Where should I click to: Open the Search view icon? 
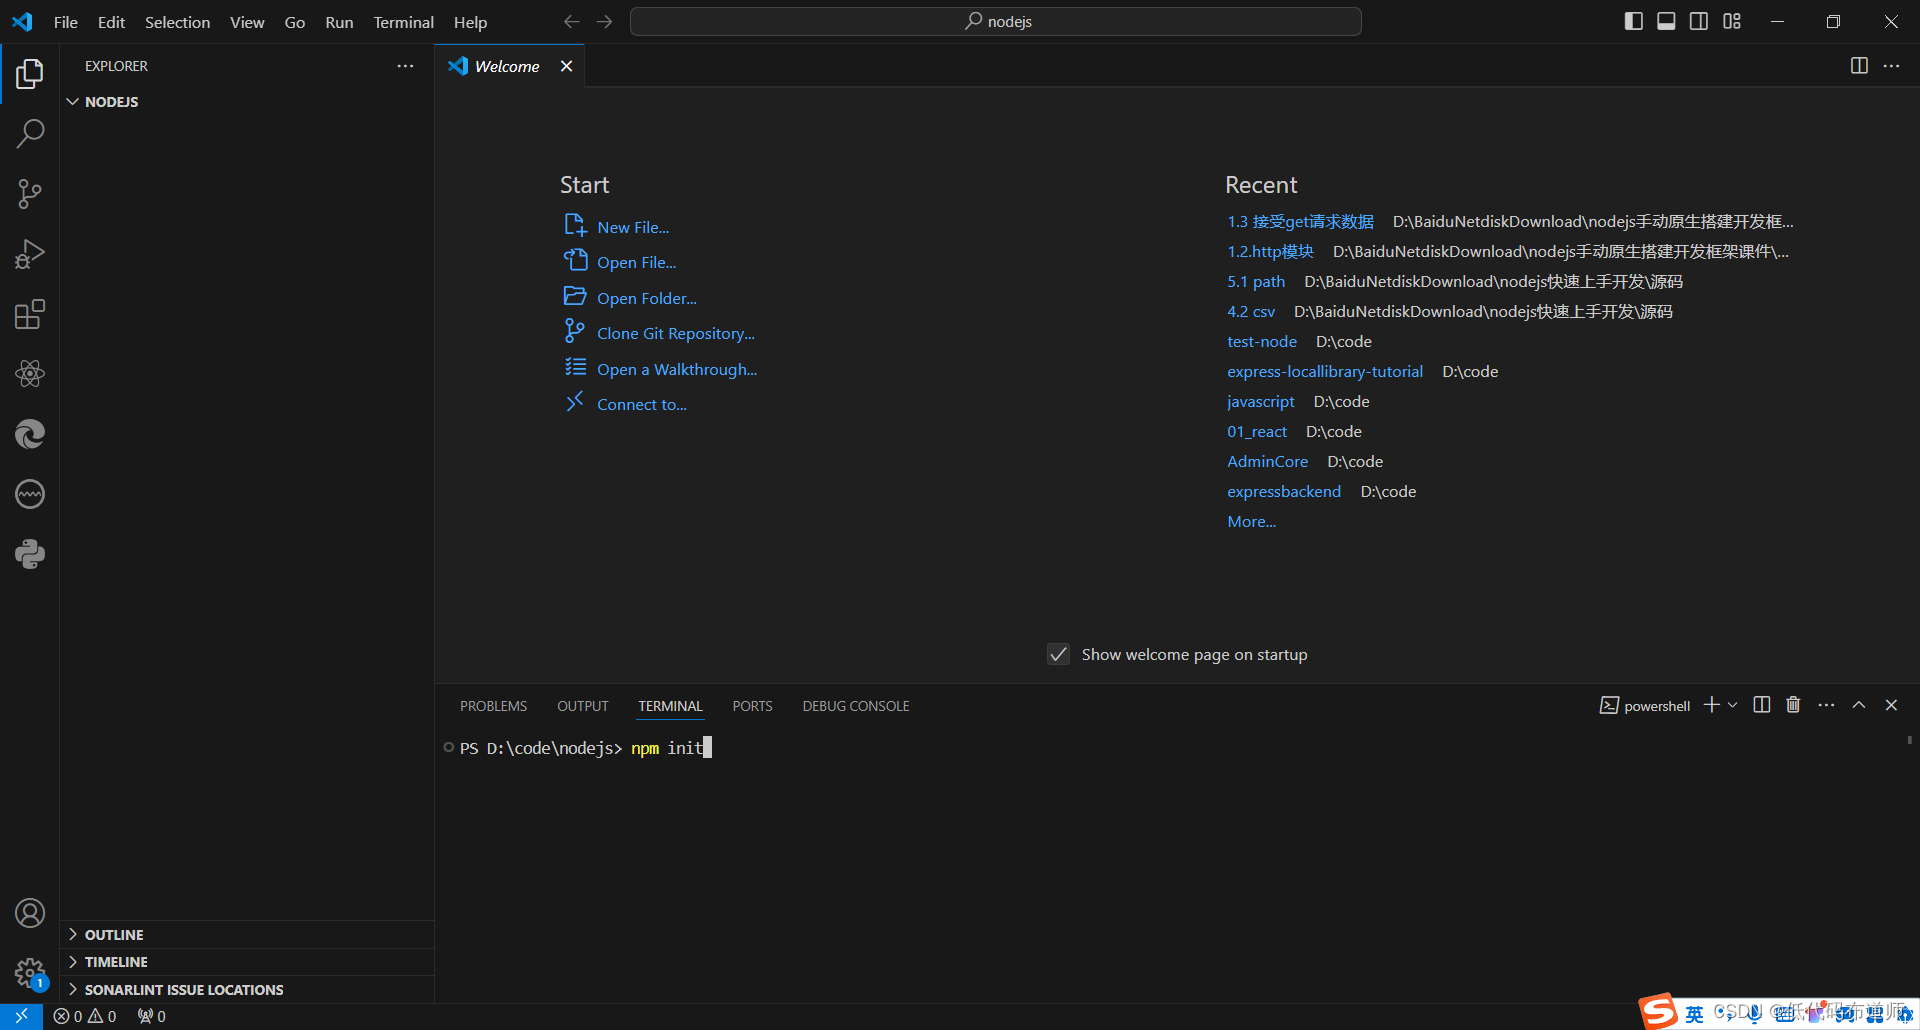point(30,133)
